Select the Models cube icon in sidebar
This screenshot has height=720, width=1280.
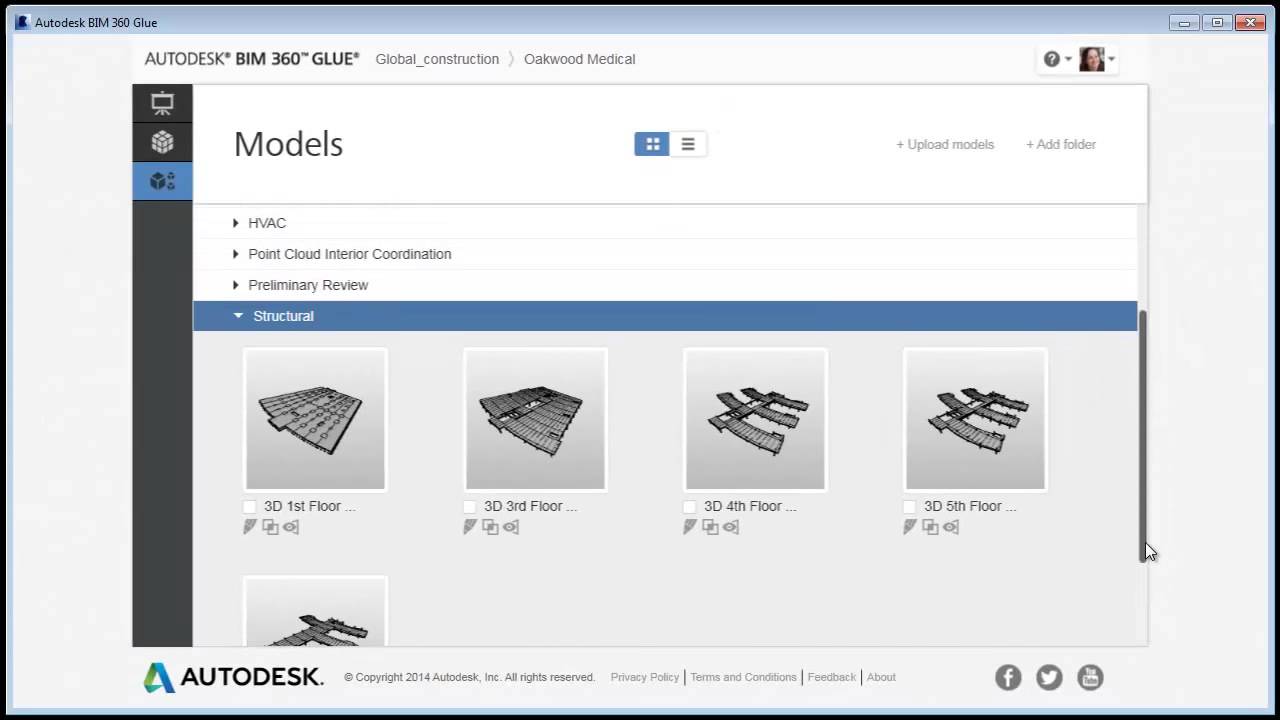162,142
